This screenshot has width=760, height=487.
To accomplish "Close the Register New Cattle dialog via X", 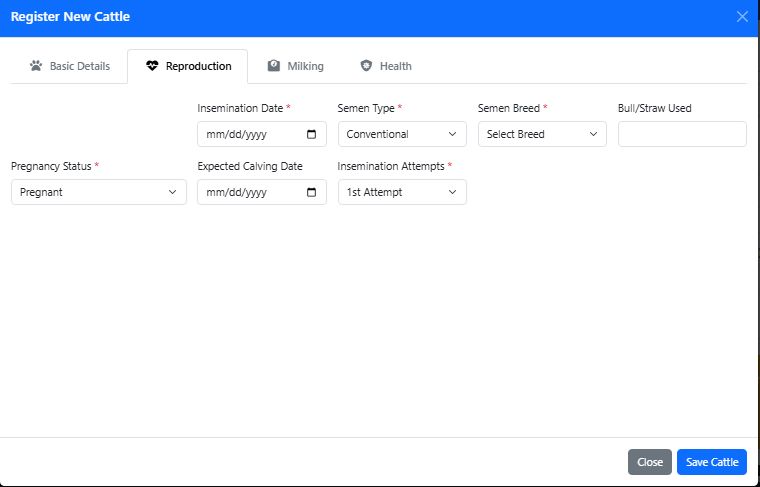I will click(741, 17).
